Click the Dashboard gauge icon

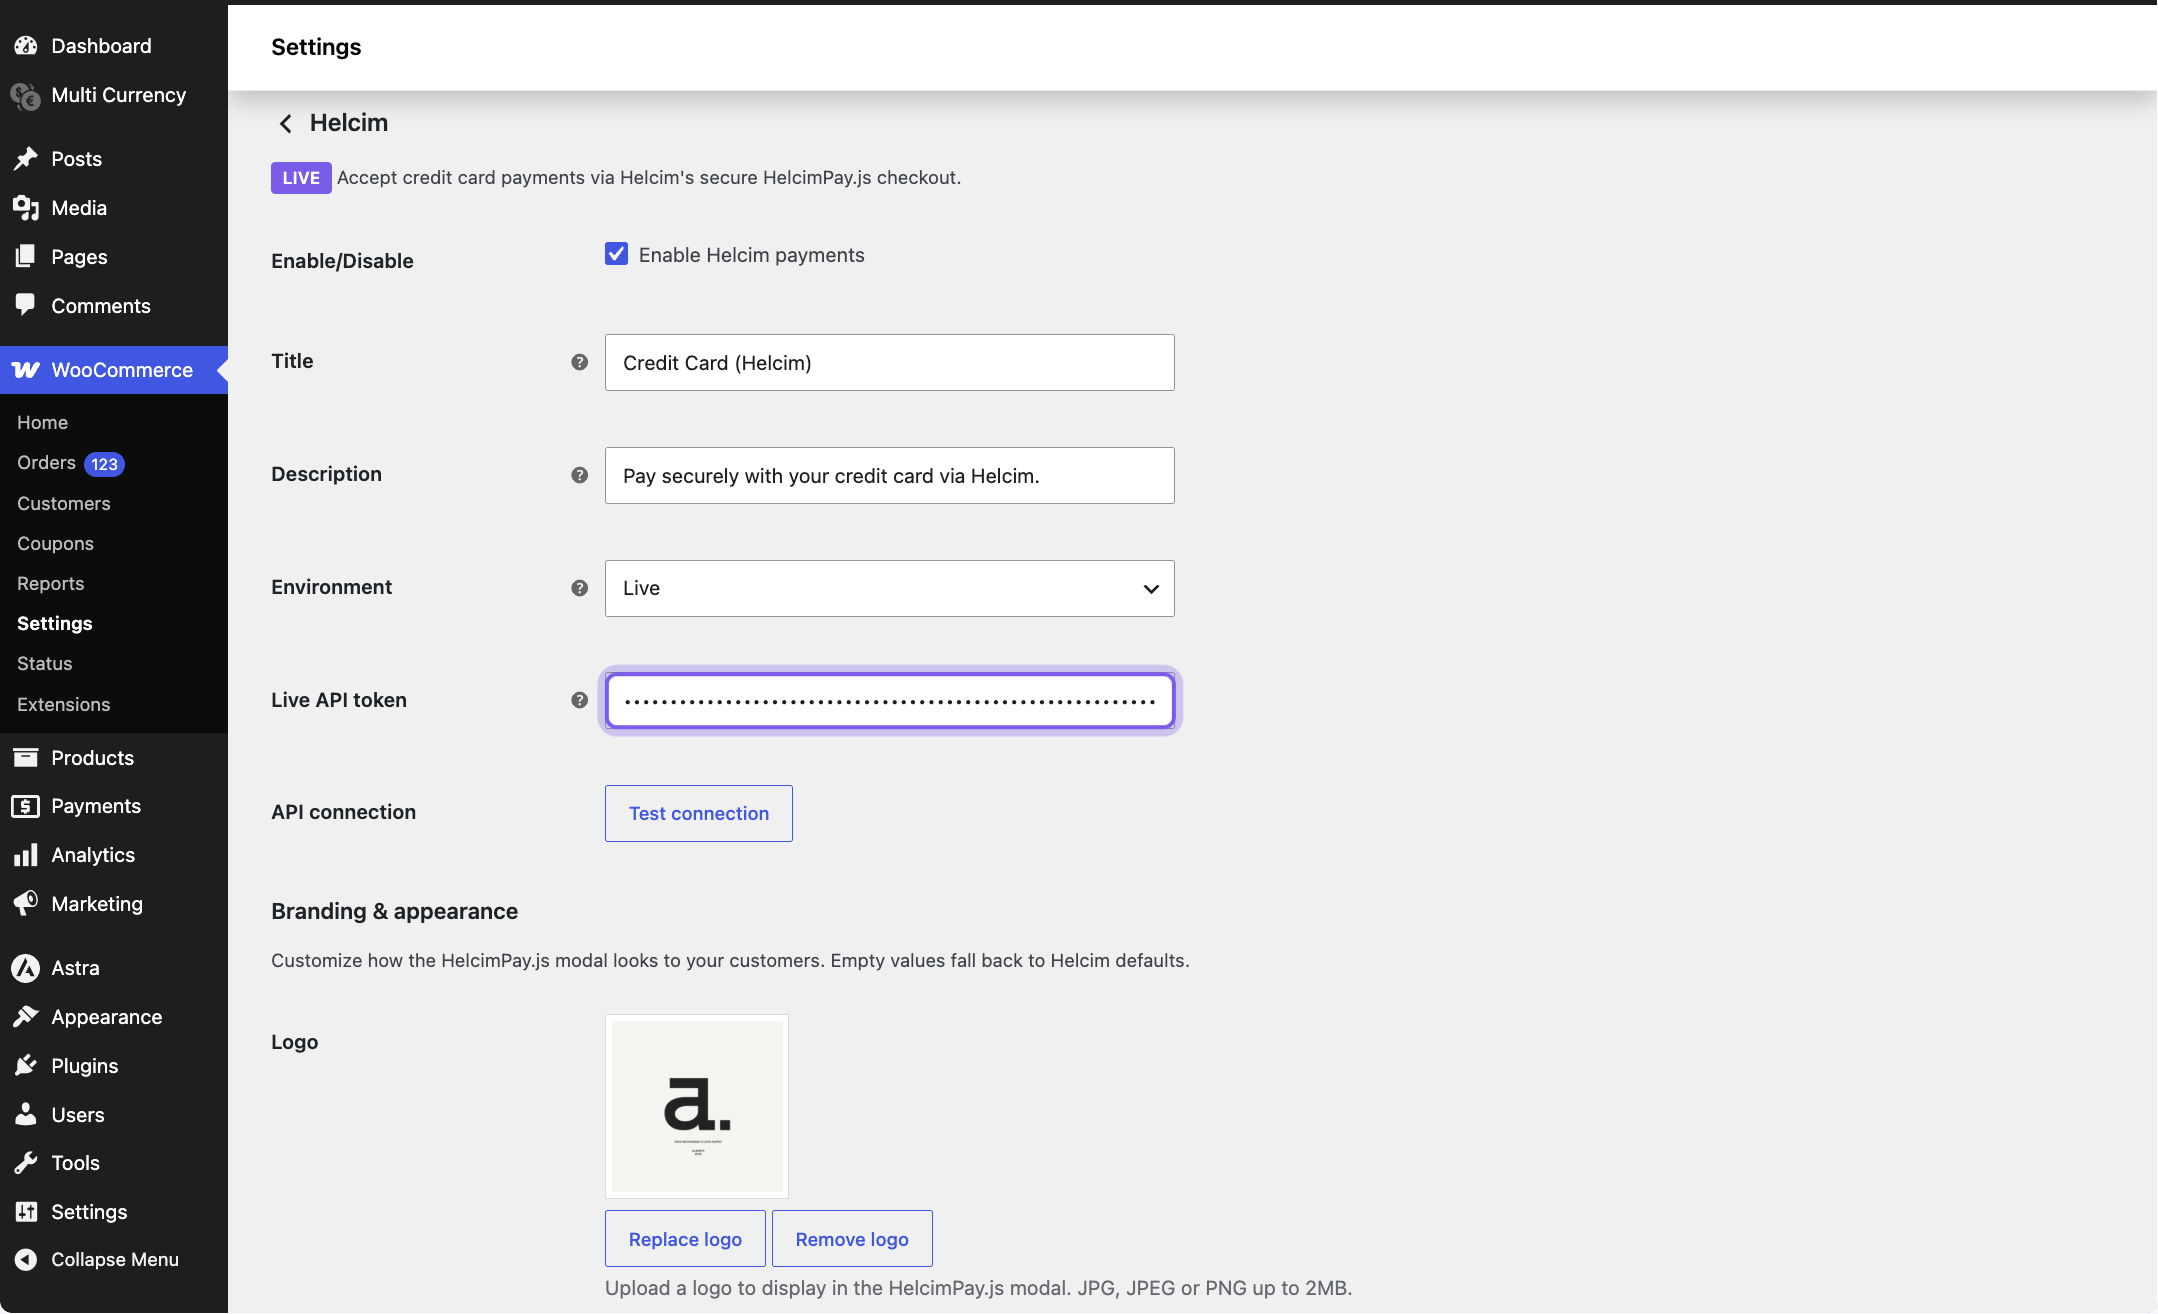click(26, 46)
